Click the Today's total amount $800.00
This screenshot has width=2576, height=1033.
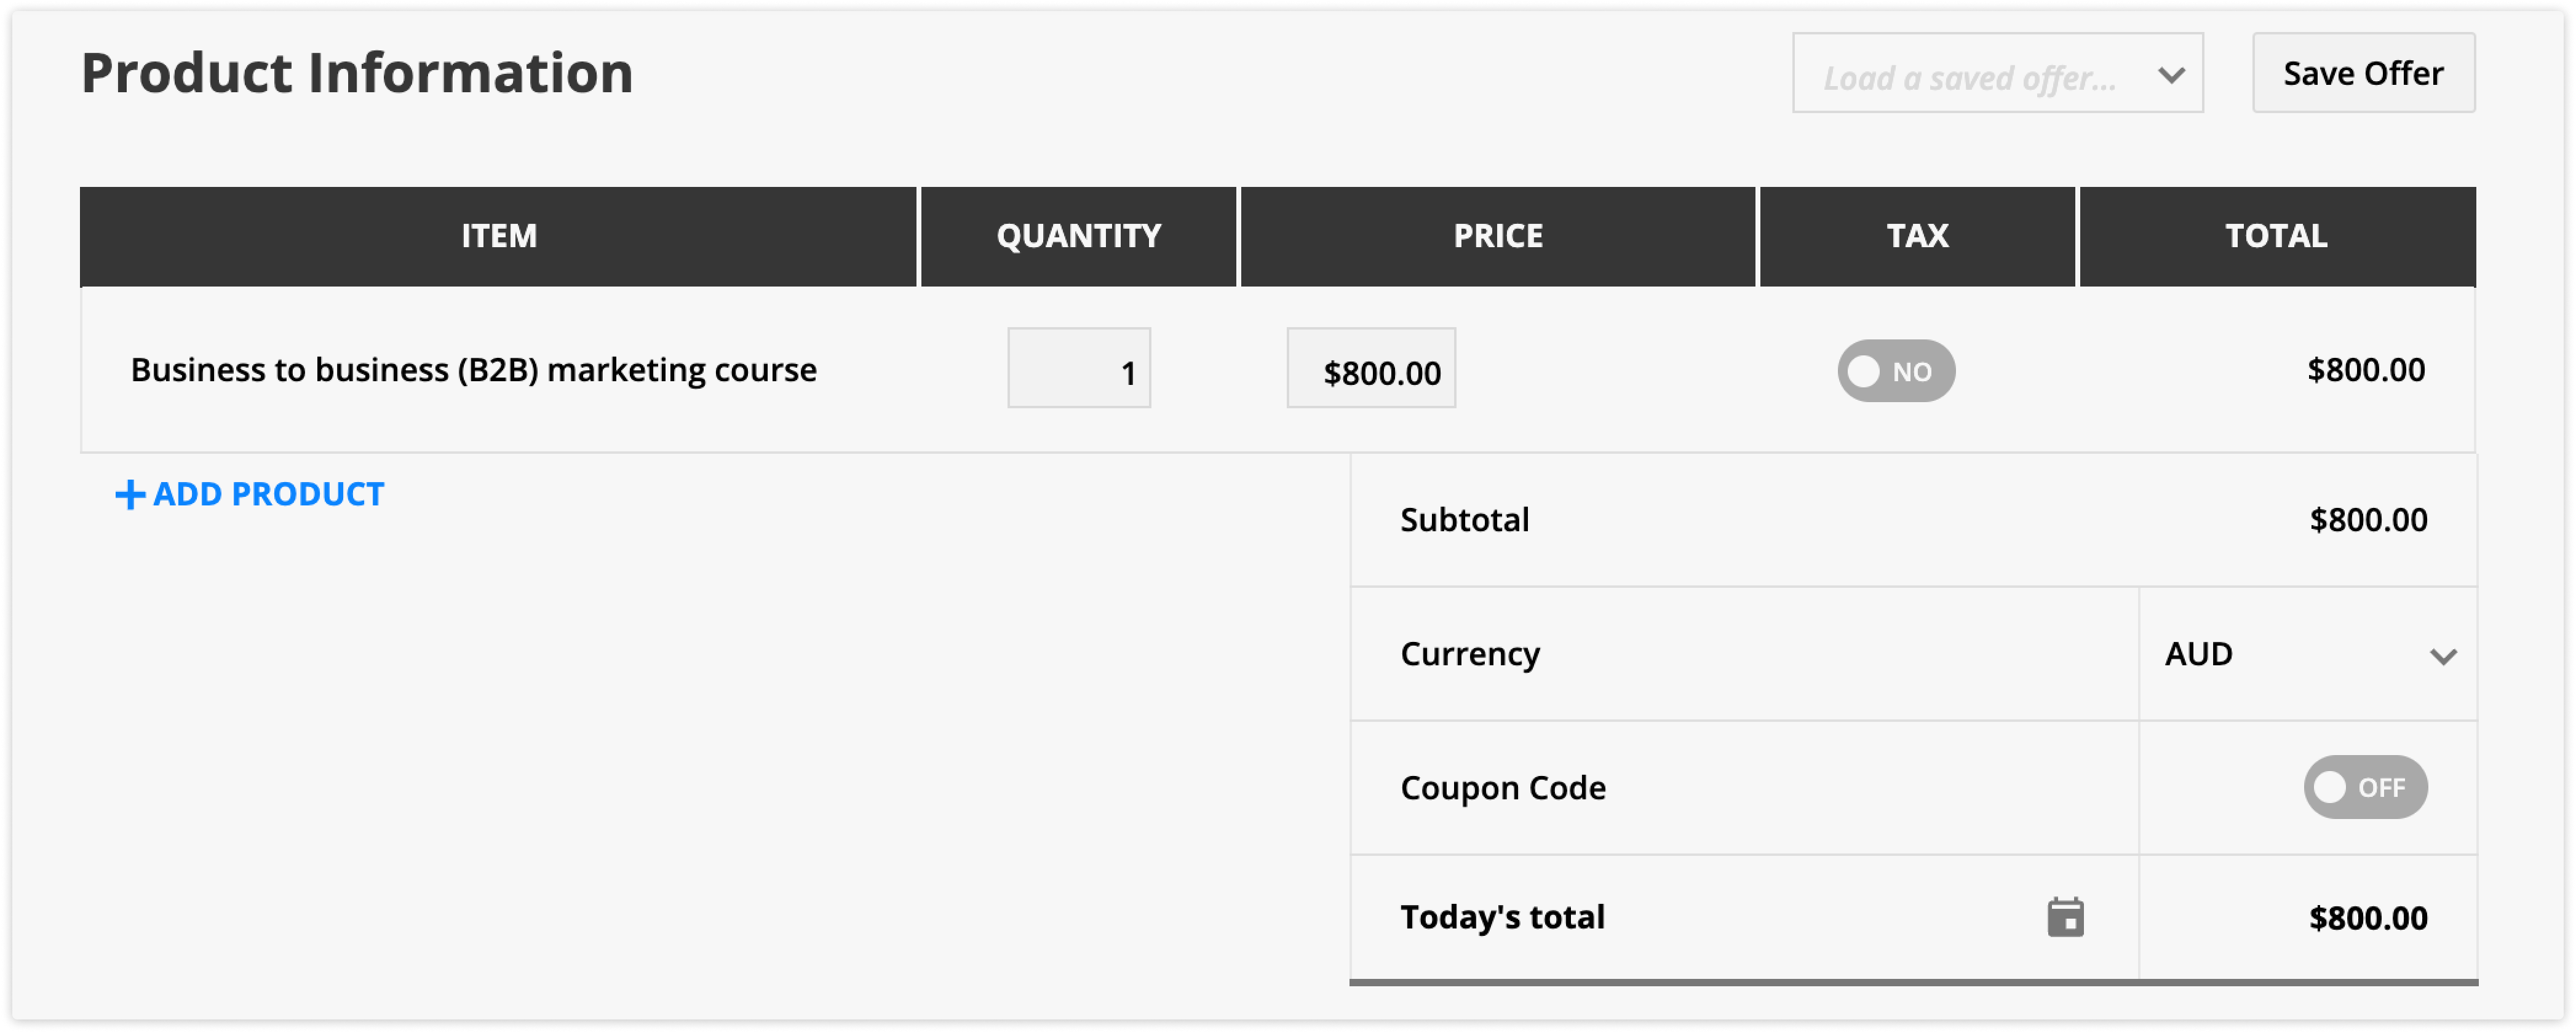point(2367,918)
